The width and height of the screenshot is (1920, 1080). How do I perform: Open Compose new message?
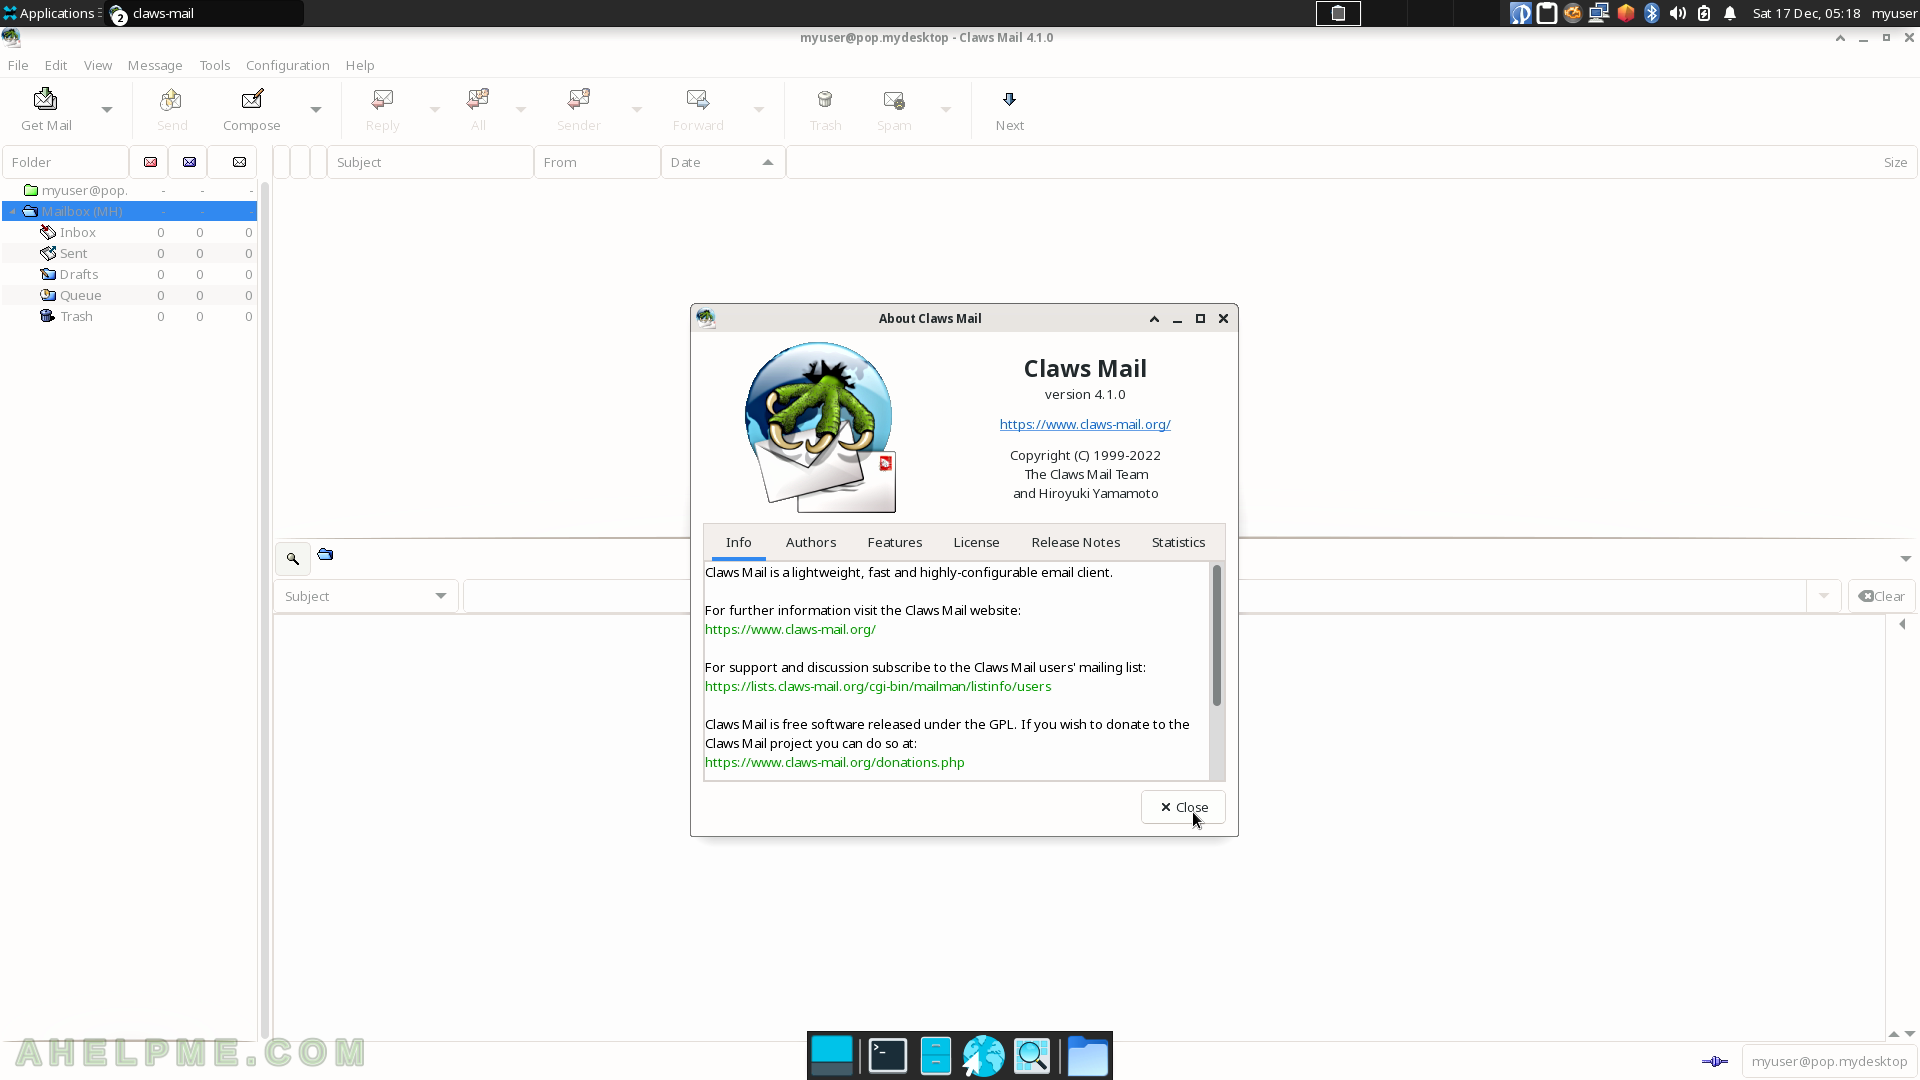click(252, 110)
